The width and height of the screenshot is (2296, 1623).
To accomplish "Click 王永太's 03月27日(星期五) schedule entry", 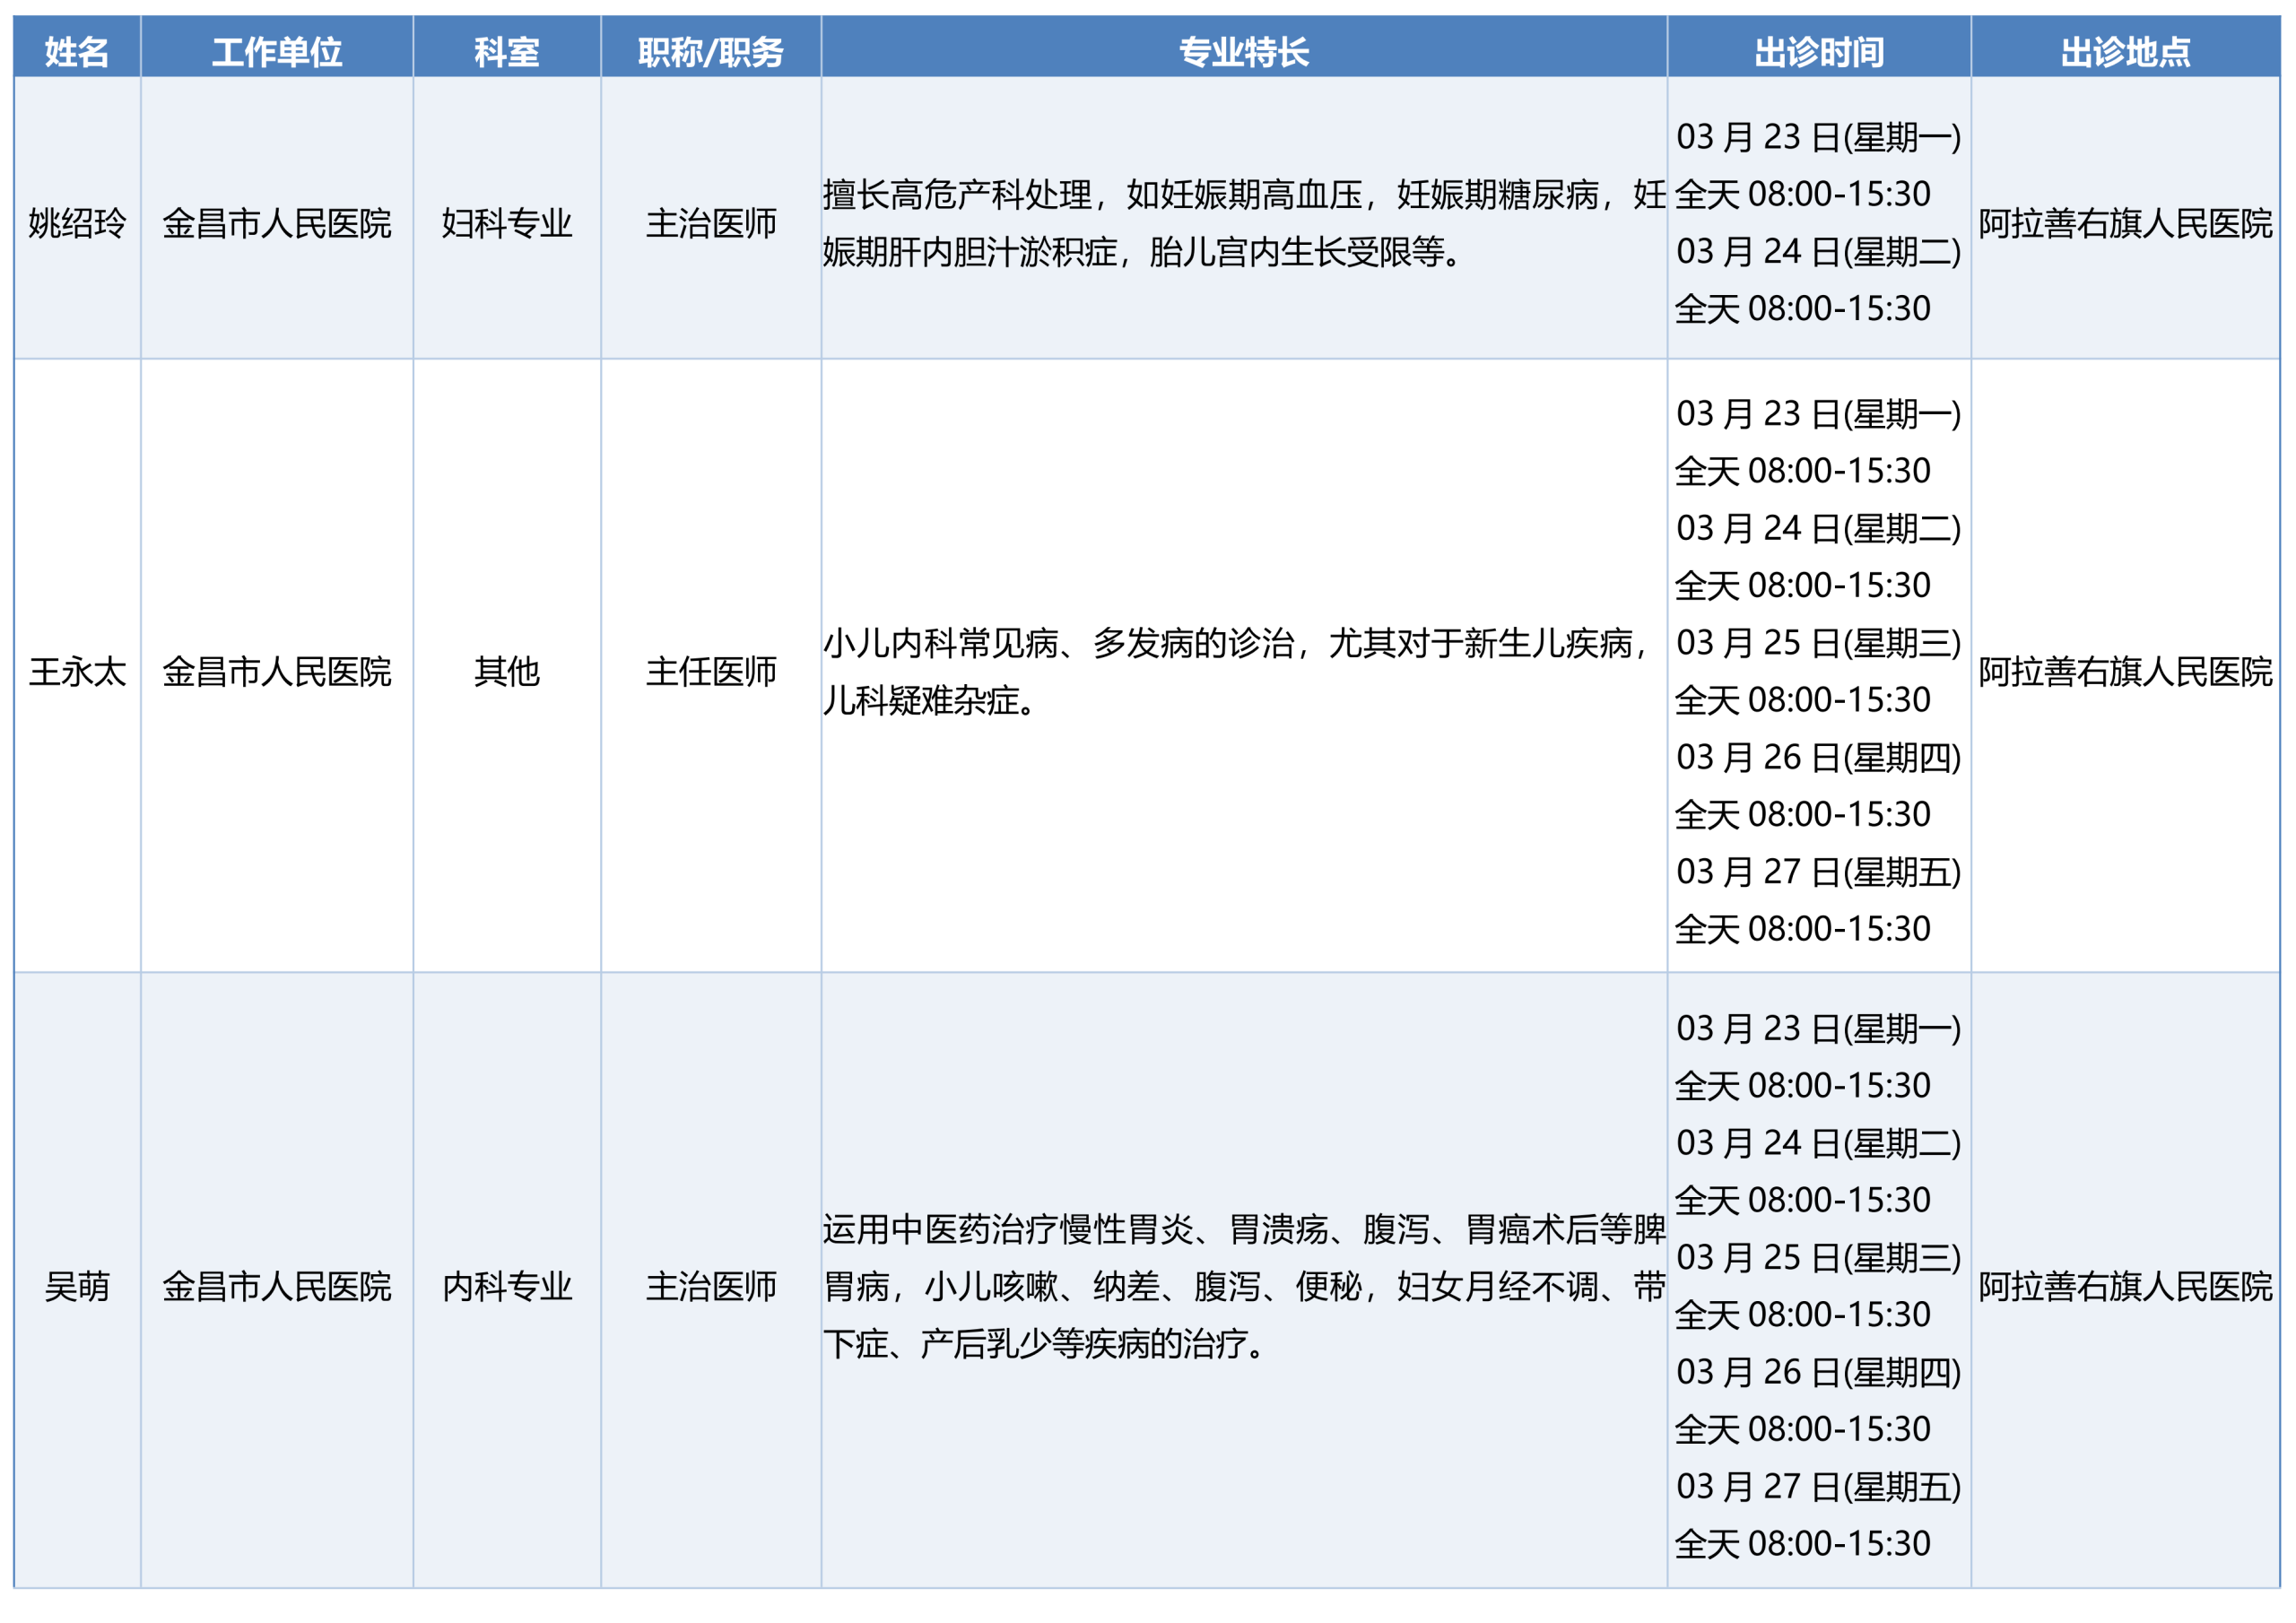I will [x=1818, y=872].
